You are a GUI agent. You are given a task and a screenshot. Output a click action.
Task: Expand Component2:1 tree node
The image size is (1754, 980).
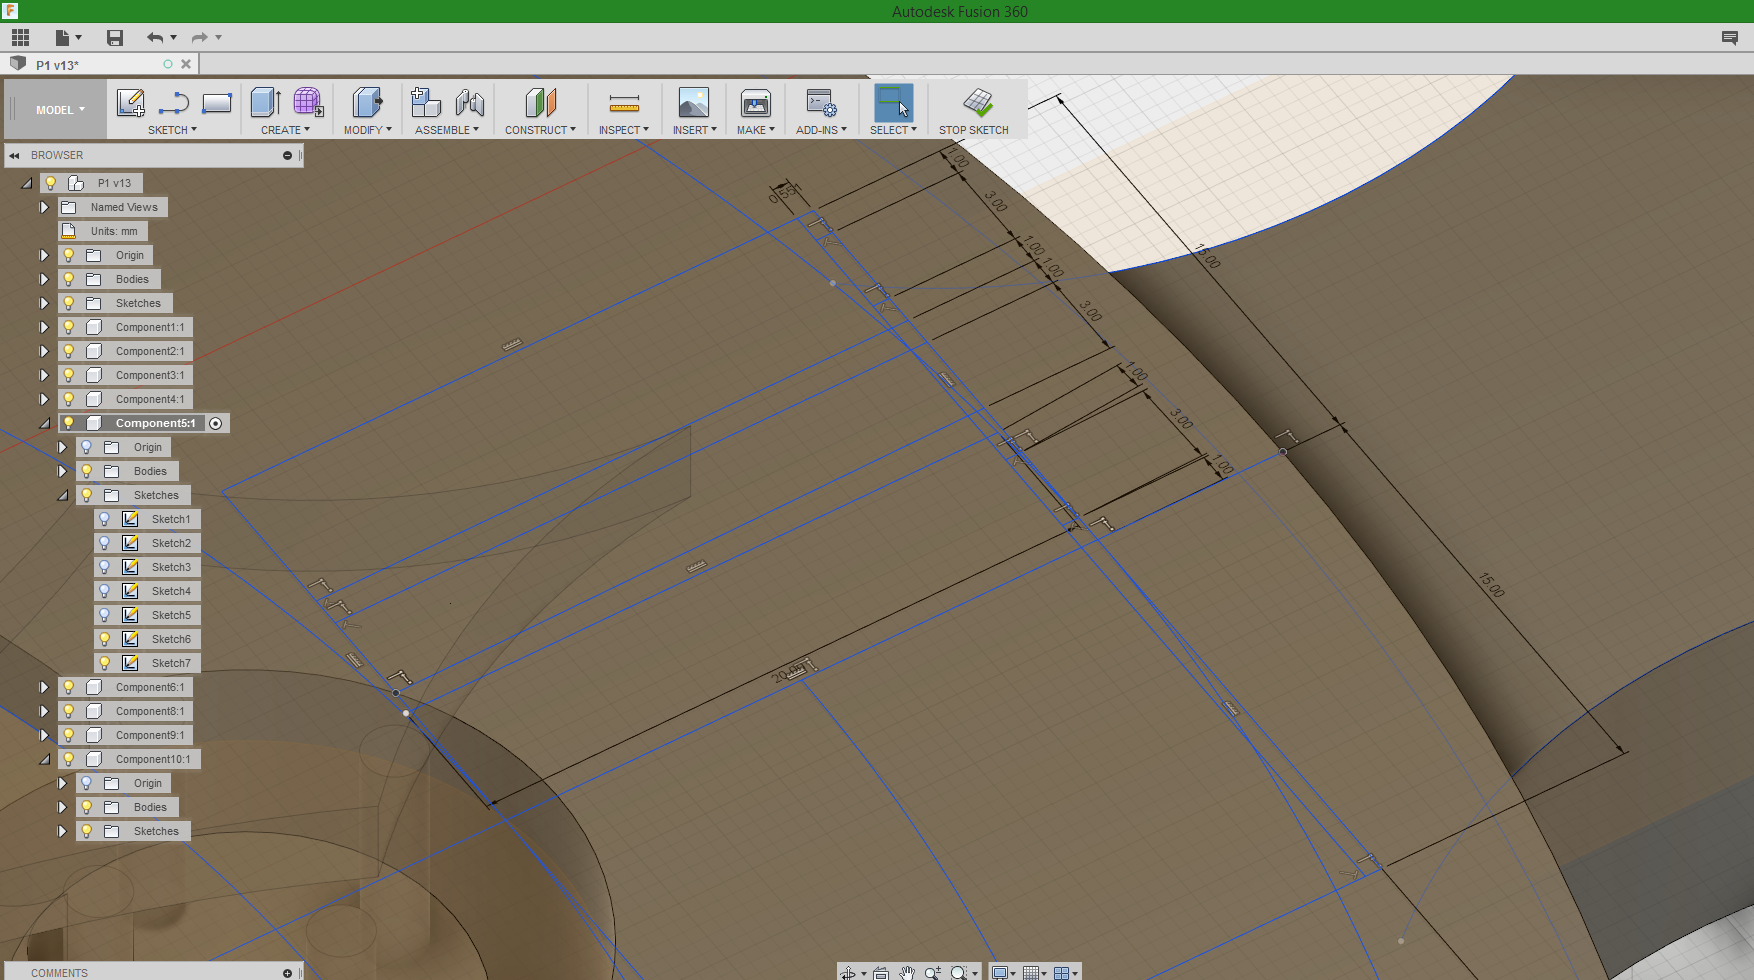[44, 351]
